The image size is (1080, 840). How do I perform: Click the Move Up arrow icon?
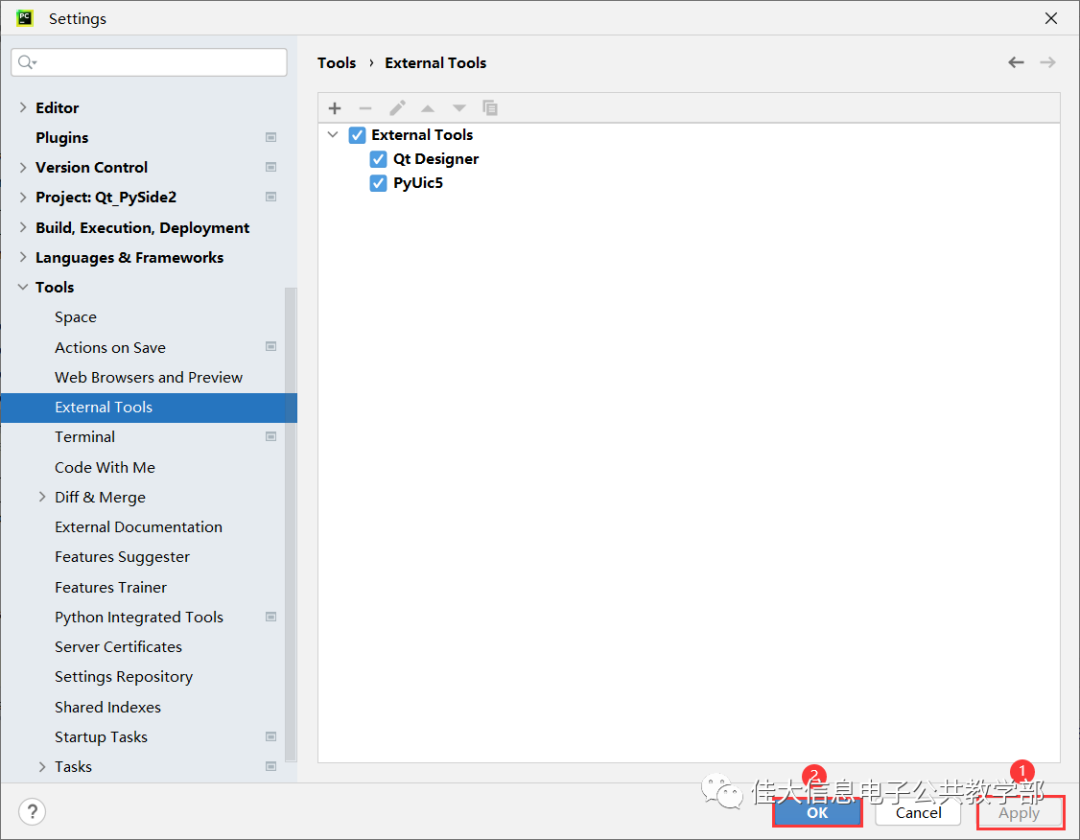428,108
